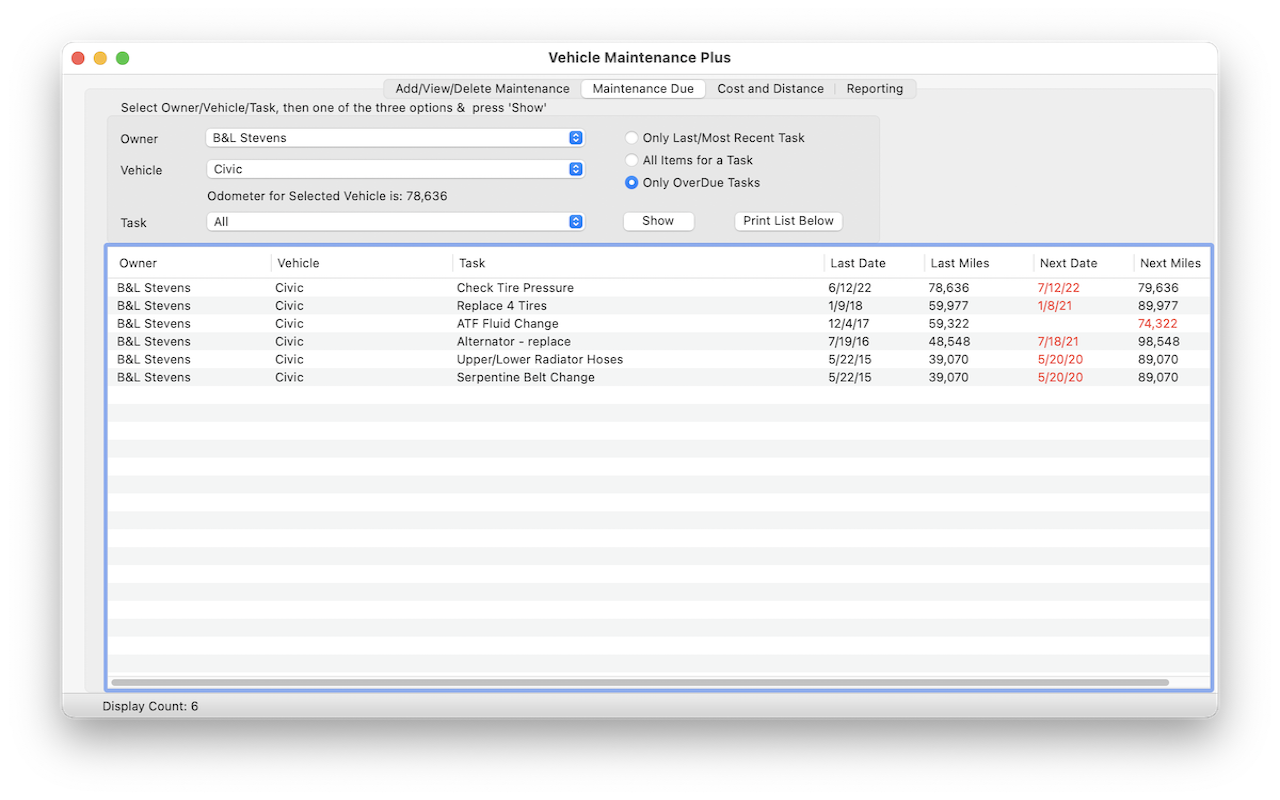Image resolution: width=1280 pixels, height=800 pixels.
Task: Switch to Add/View/Delete Maintenance tab
Action: pyautogui.click(x=482, y=89)
